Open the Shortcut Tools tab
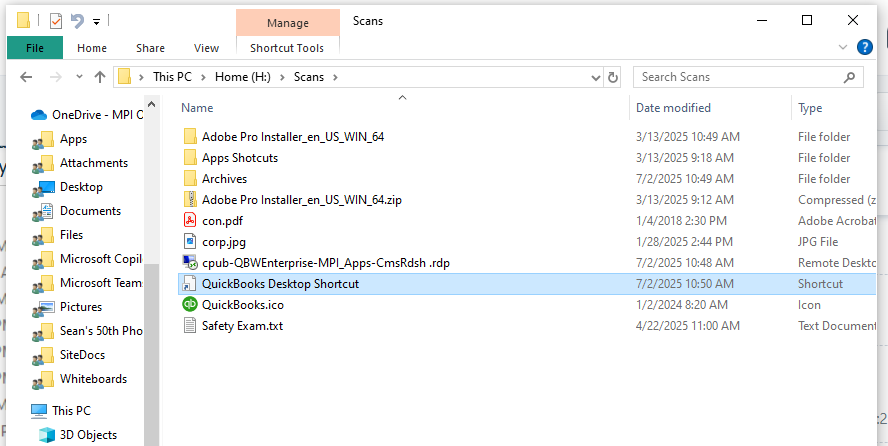 click(287, 48)
